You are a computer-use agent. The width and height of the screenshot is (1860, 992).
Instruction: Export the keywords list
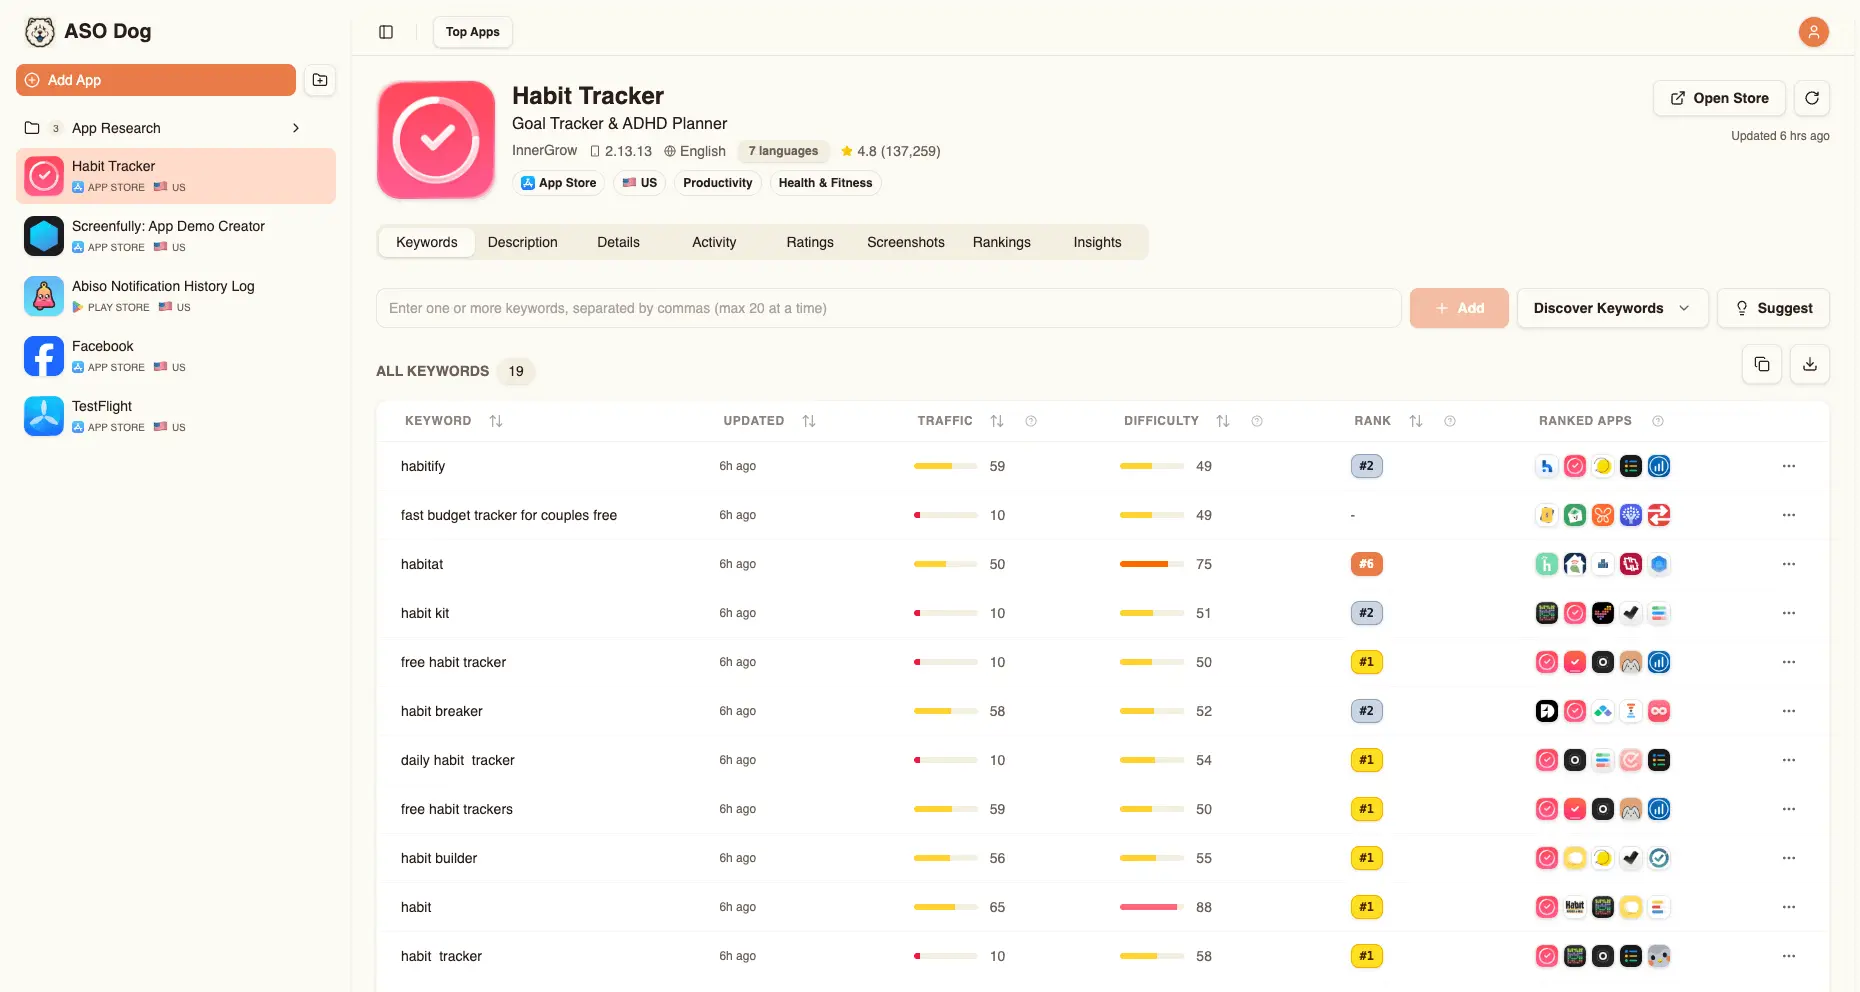coord(1810,364)
